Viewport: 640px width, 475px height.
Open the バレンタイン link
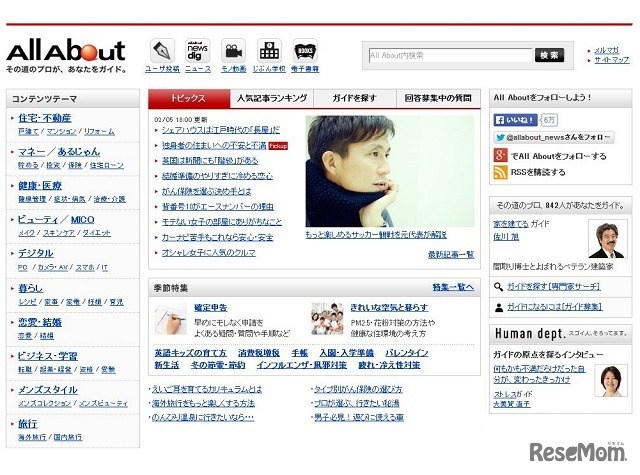pos(407,353)
